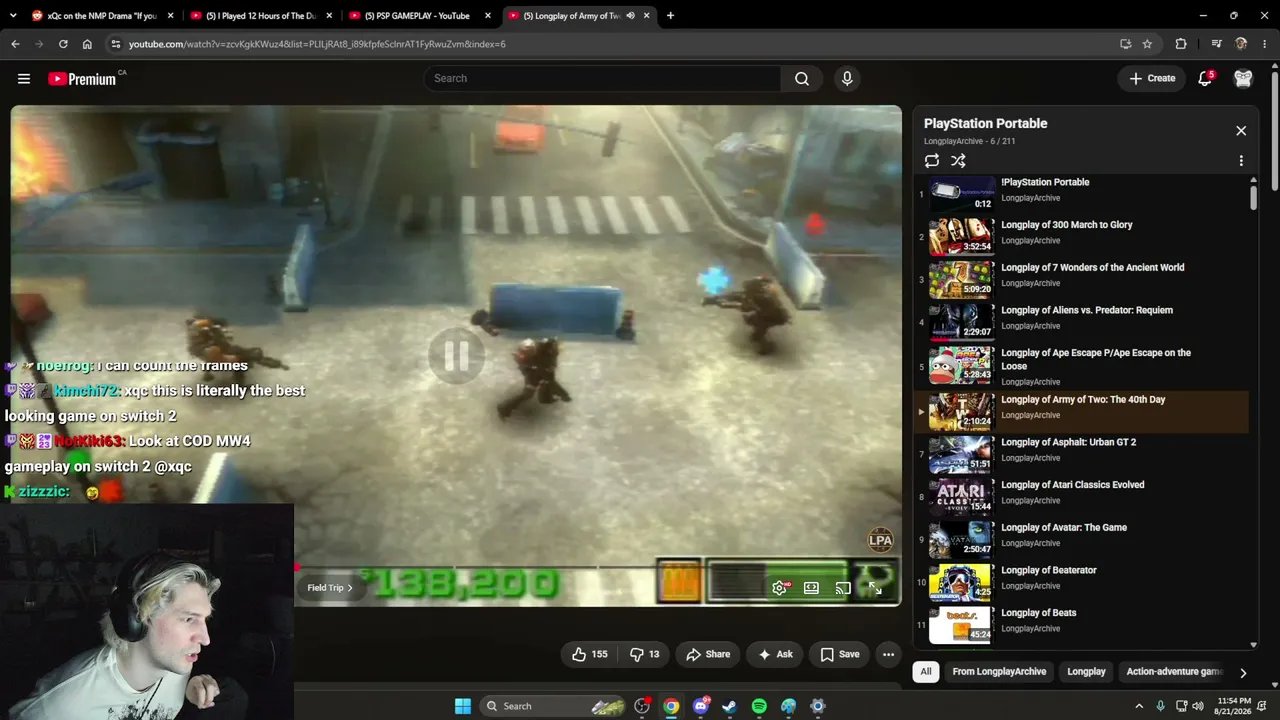The height and width of the screenshot is (720, 1280).
Task: Switch to the xQc on the NMP Drama tab
Action: click(x=102, y=15)
